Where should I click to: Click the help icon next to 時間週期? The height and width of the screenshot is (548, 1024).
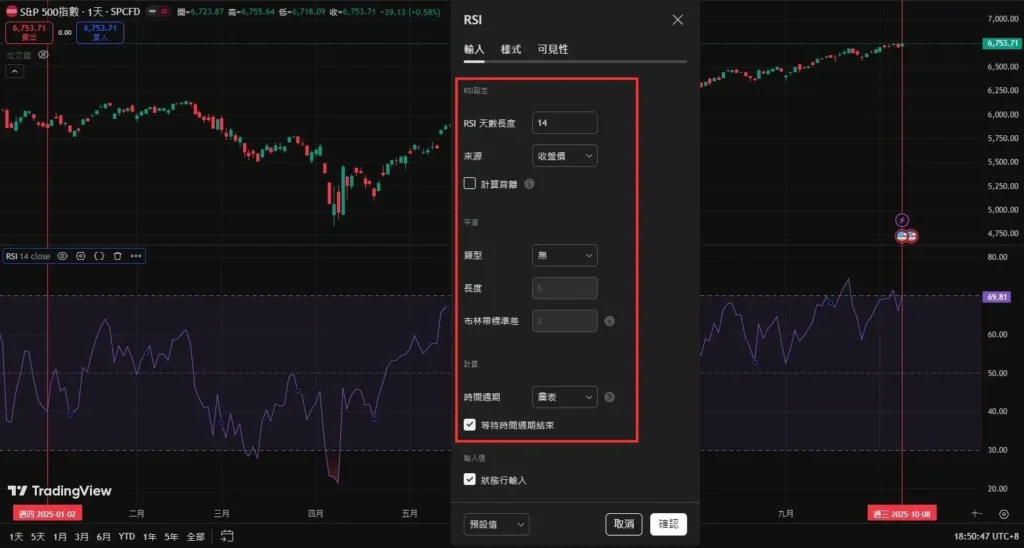coord(610,397)
